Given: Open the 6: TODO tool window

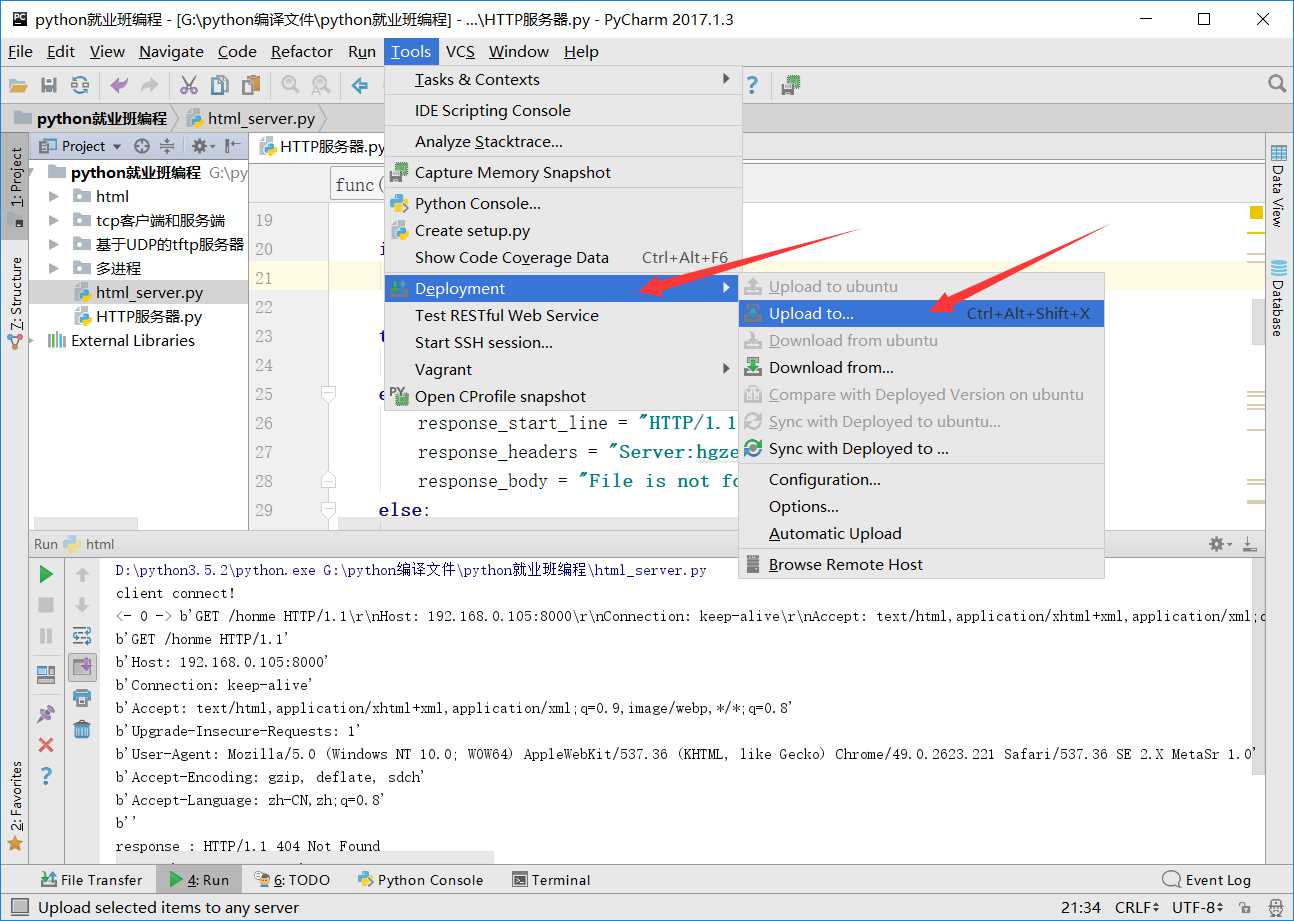Looking at the screenshot, I should pyautogui.click(x=292, y=880).
